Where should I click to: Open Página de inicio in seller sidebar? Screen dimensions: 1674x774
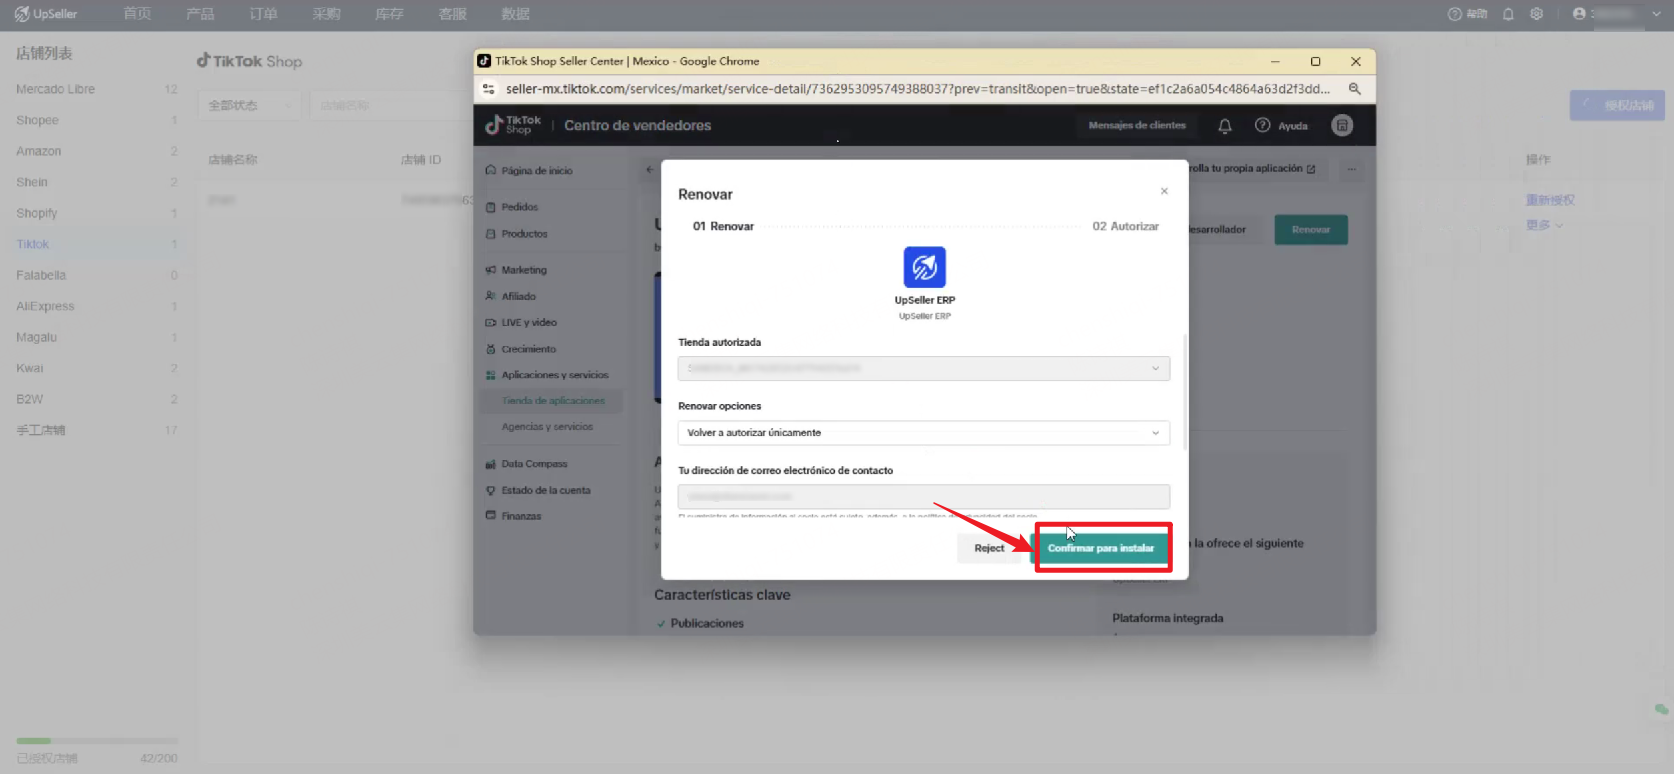[x=537, y=171]
